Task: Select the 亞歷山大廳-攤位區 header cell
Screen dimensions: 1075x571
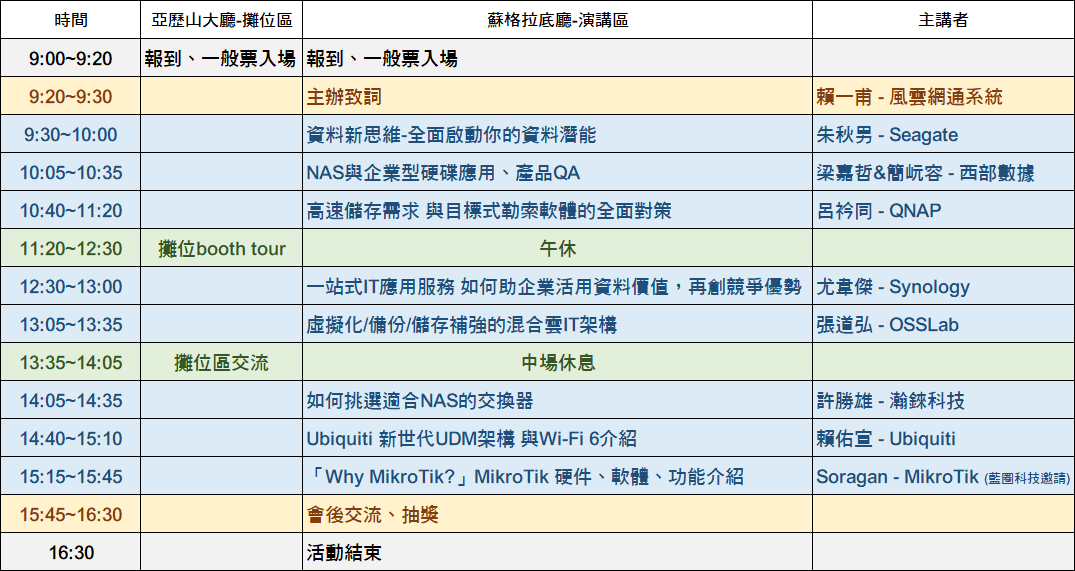Action: (221, 20)
